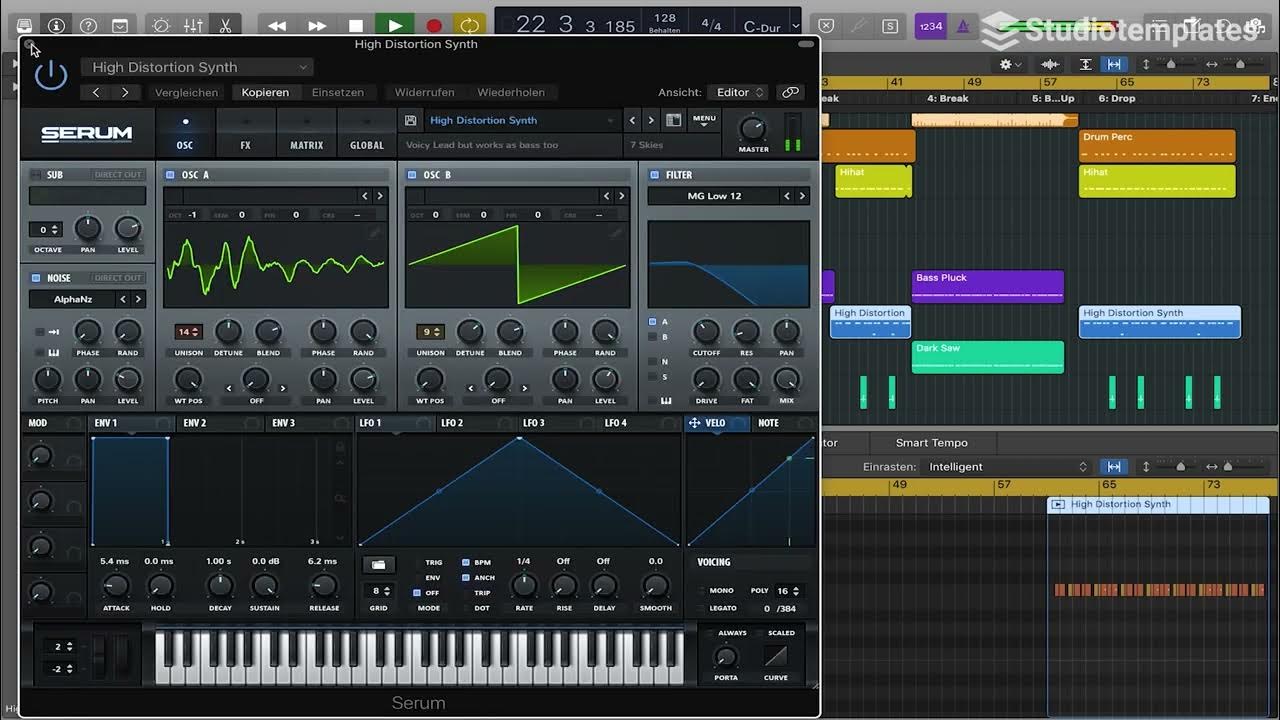Click the plugin link chain icon
1280x720 pixels.
pyautogui.click(x=790, y=92)
